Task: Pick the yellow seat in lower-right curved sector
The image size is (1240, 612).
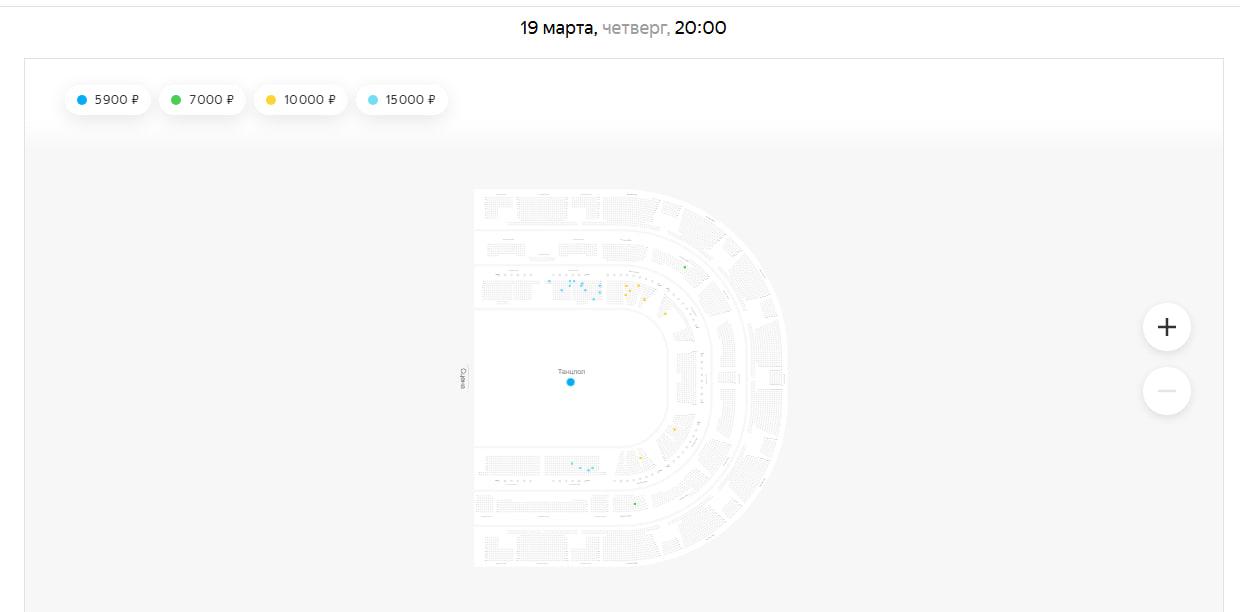Action: [674, 429]
